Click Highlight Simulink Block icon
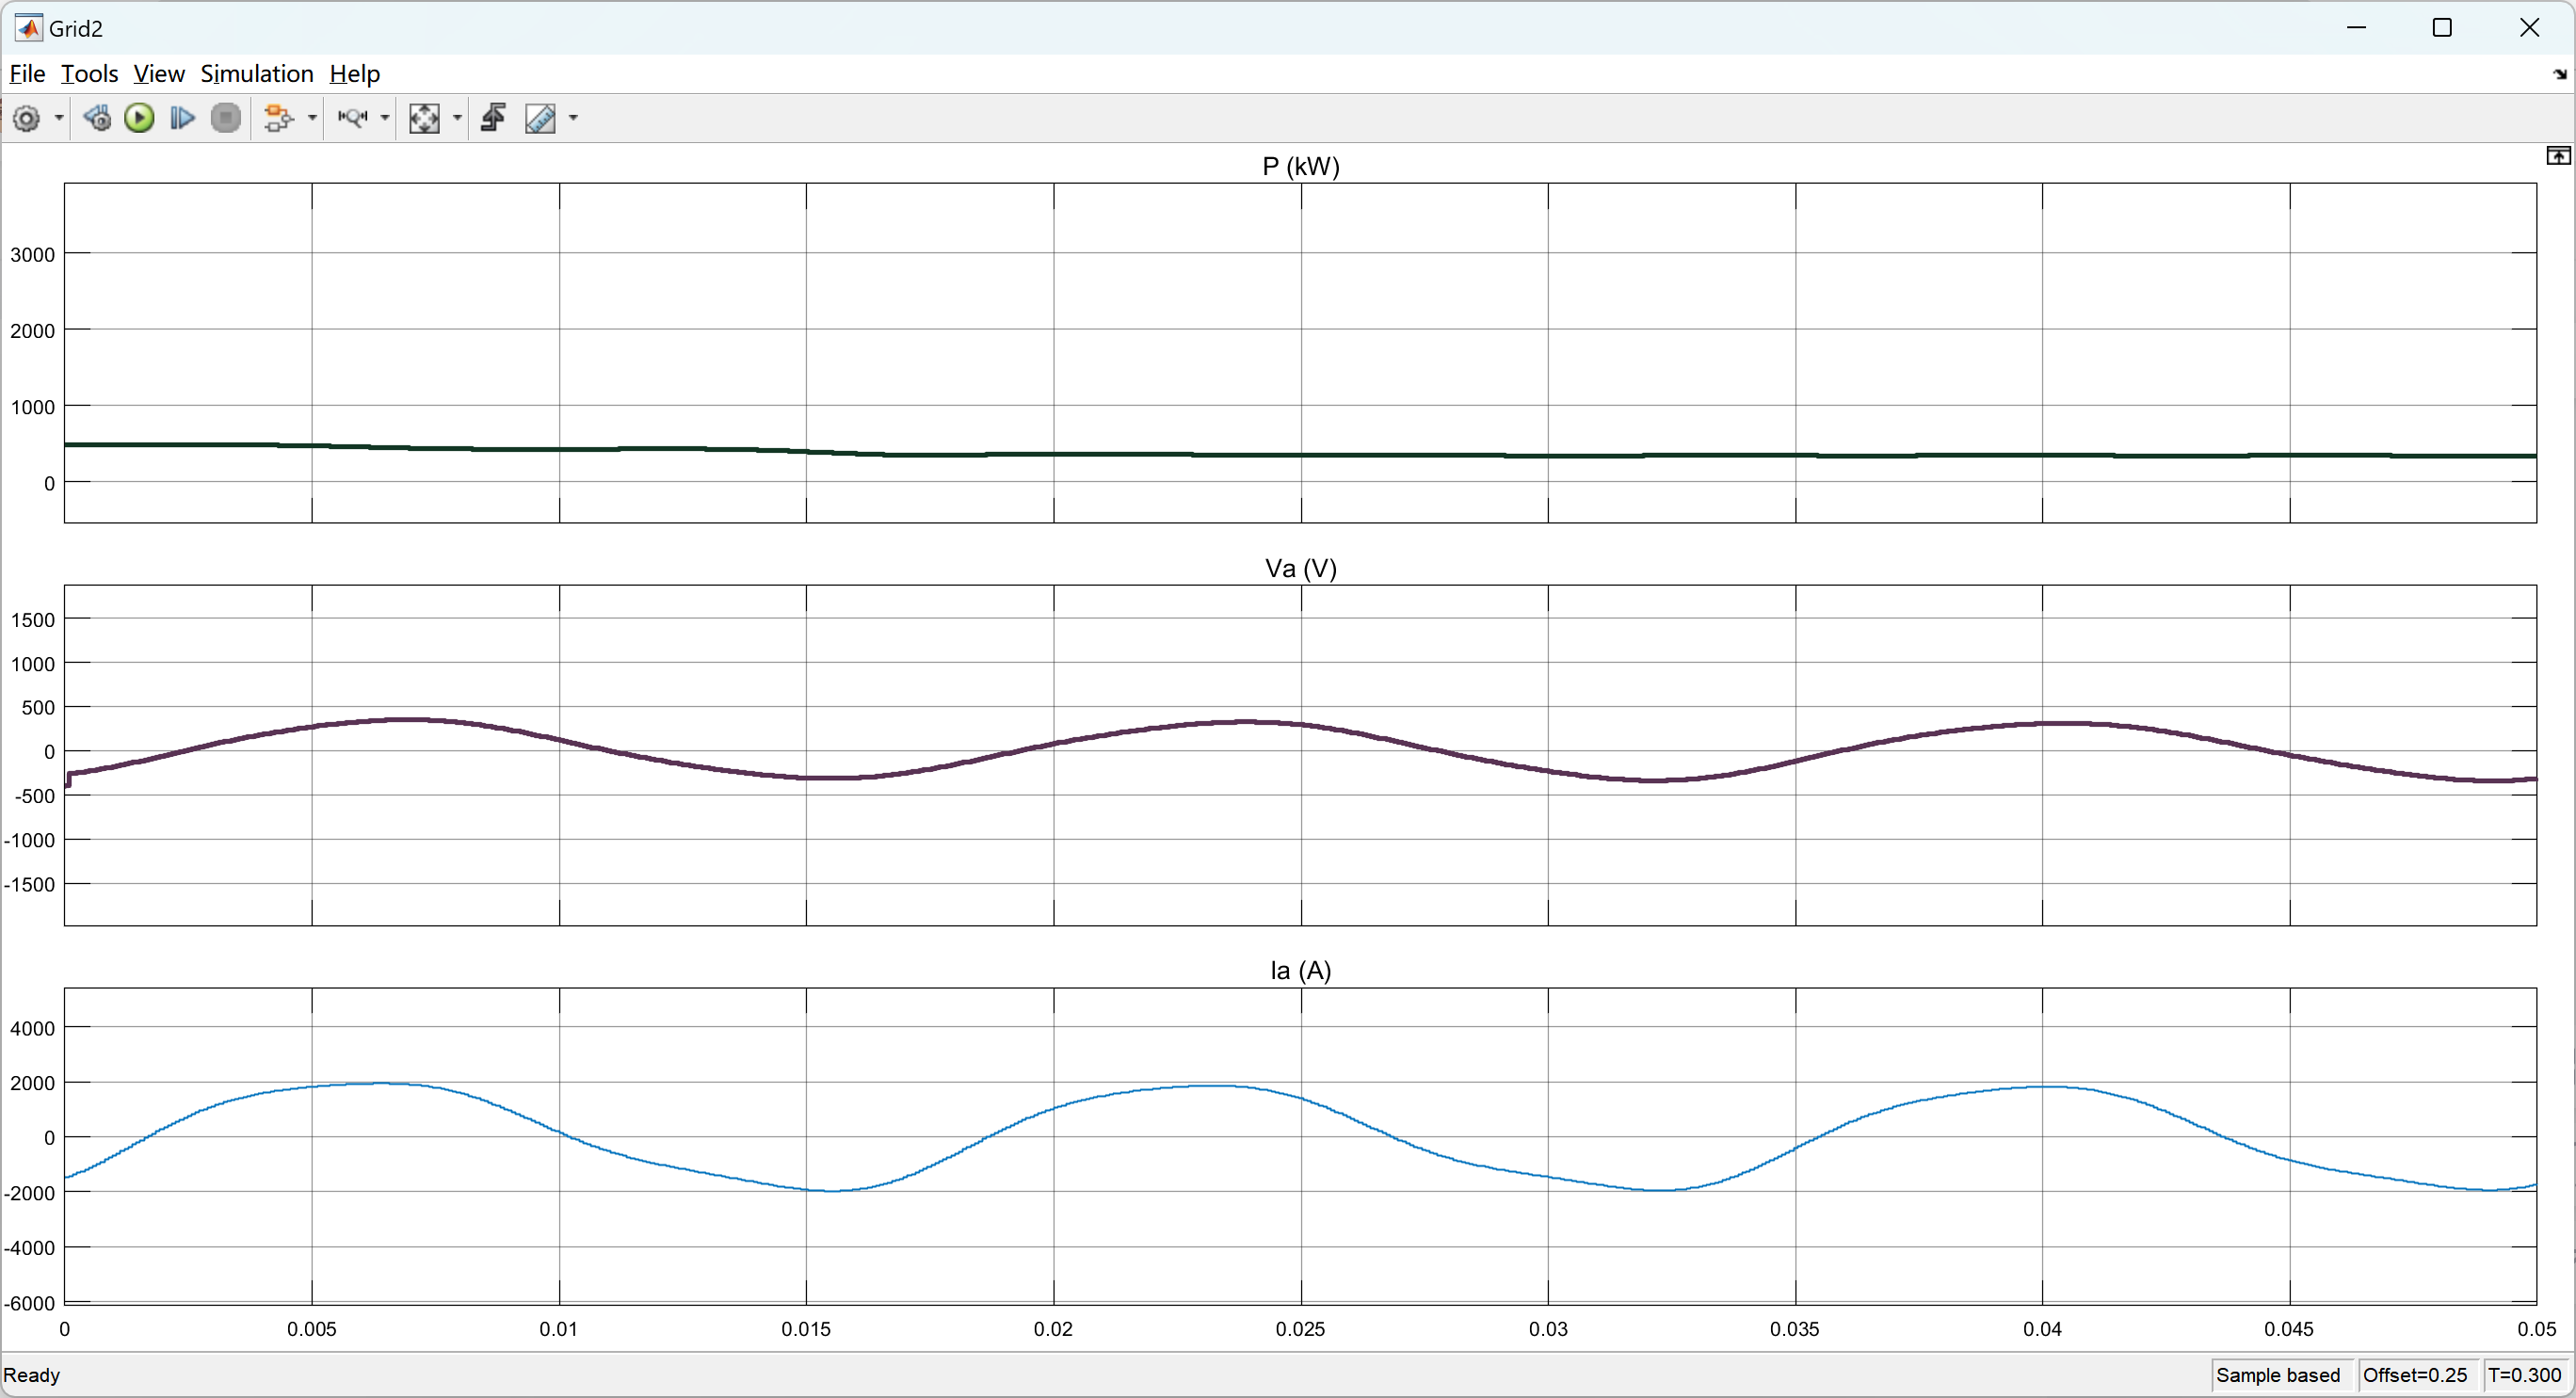 (x=279, y=118)
